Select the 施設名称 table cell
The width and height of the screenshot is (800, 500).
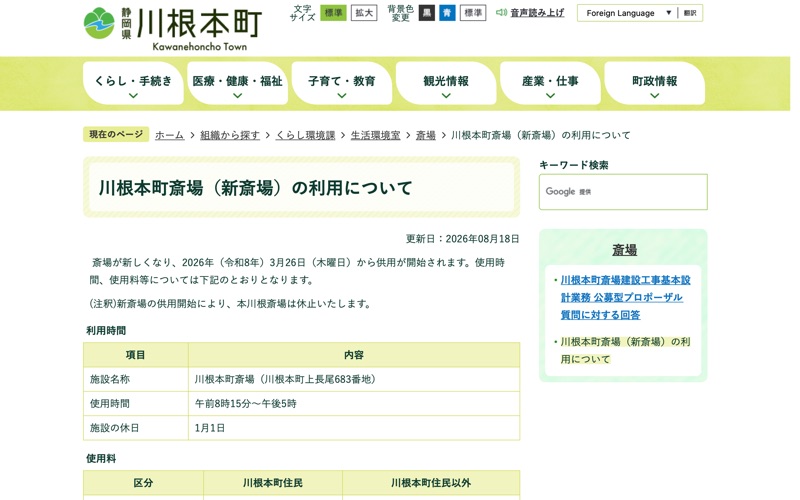click(136, 379)
